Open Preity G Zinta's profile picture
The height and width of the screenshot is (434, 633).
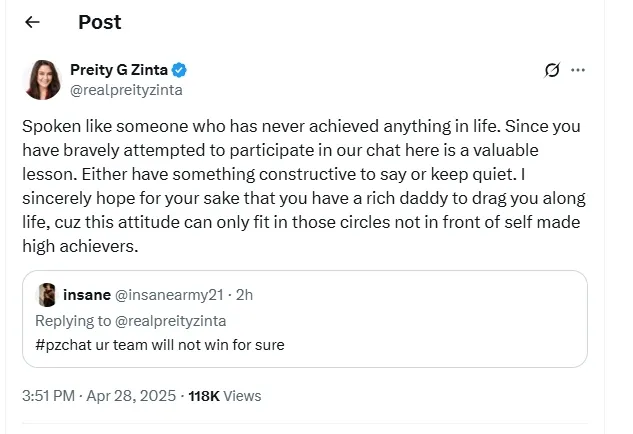pyautogui.click(x=42, y=80)
